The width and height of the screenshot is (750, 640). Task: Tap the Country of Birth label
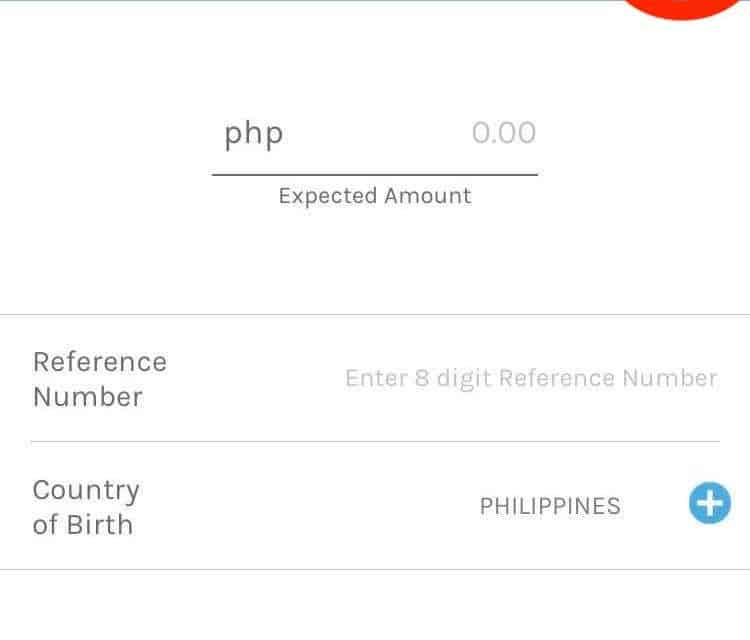click(x=86, y=507)
